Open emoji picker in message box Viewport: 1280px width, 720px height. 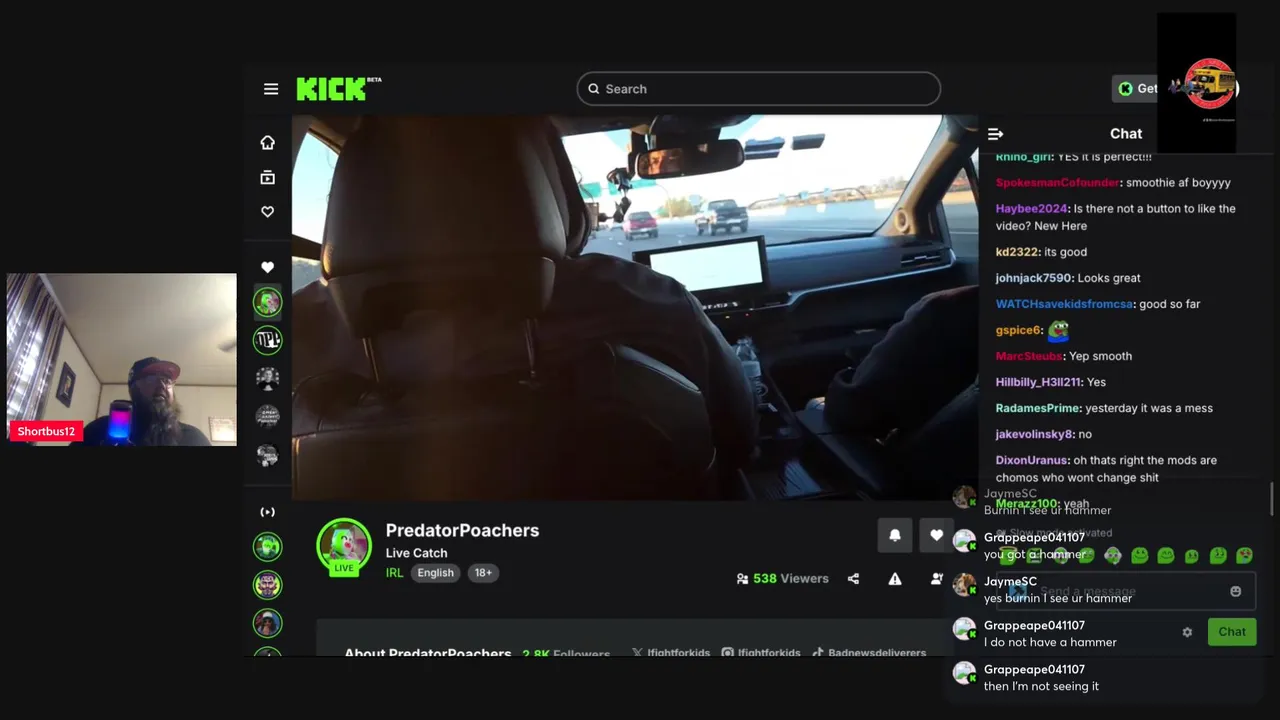(x=1235, y=591)
